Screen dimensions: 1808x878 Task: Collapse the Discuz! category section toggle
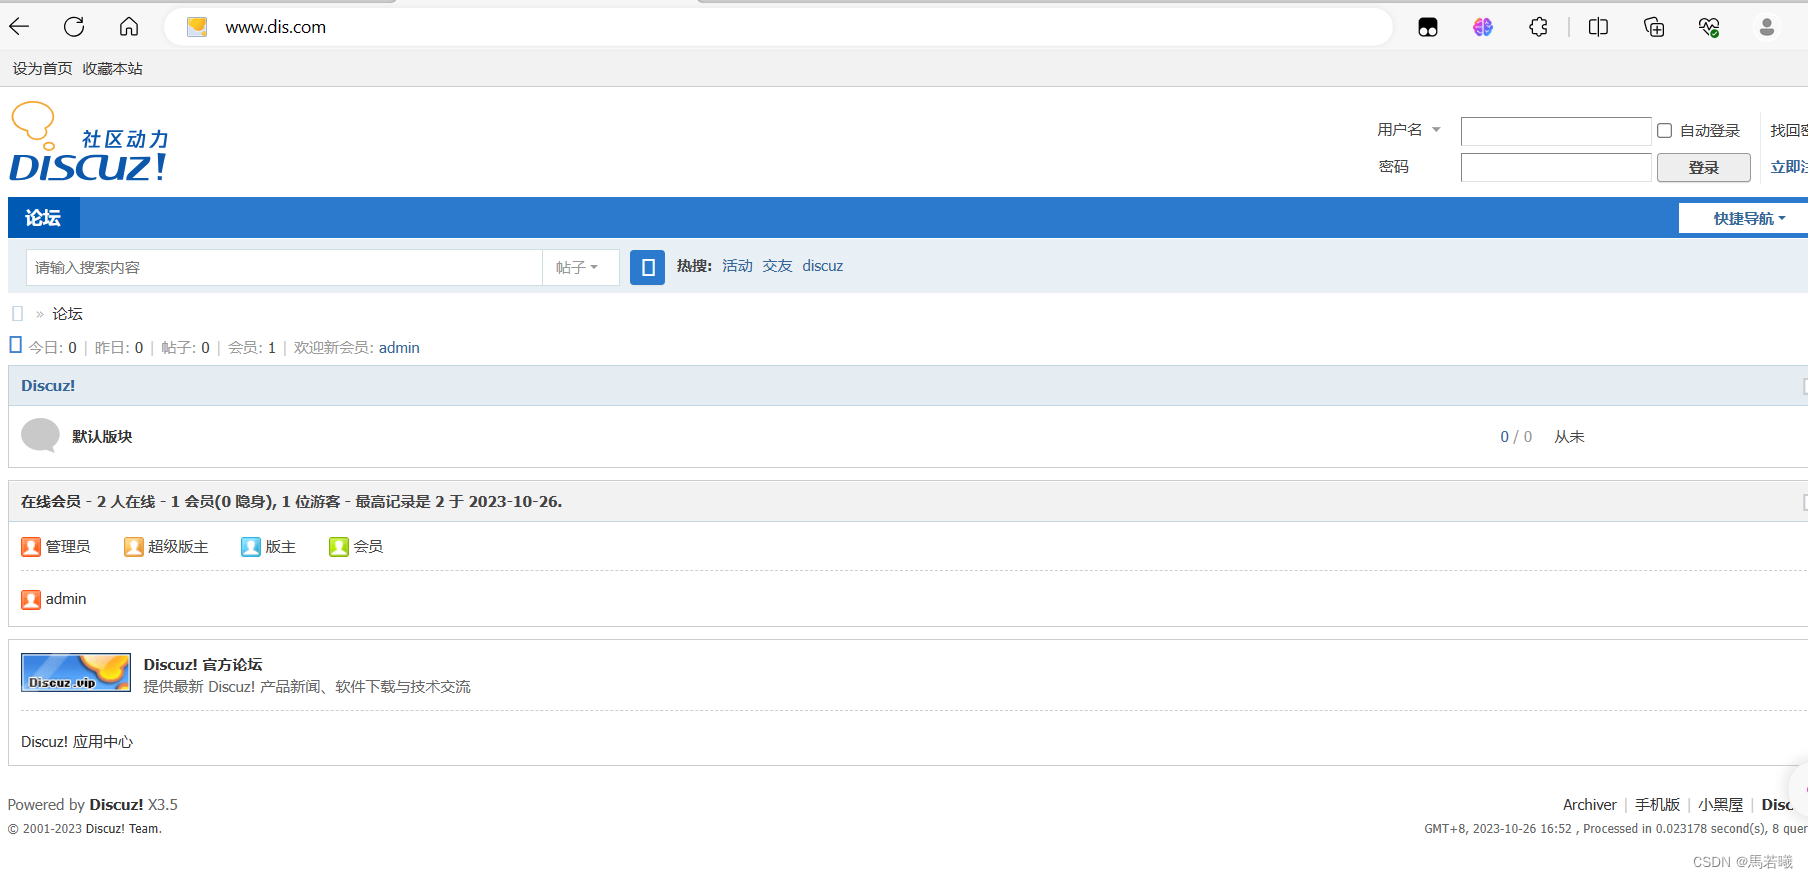click(x=1805, y=386)
